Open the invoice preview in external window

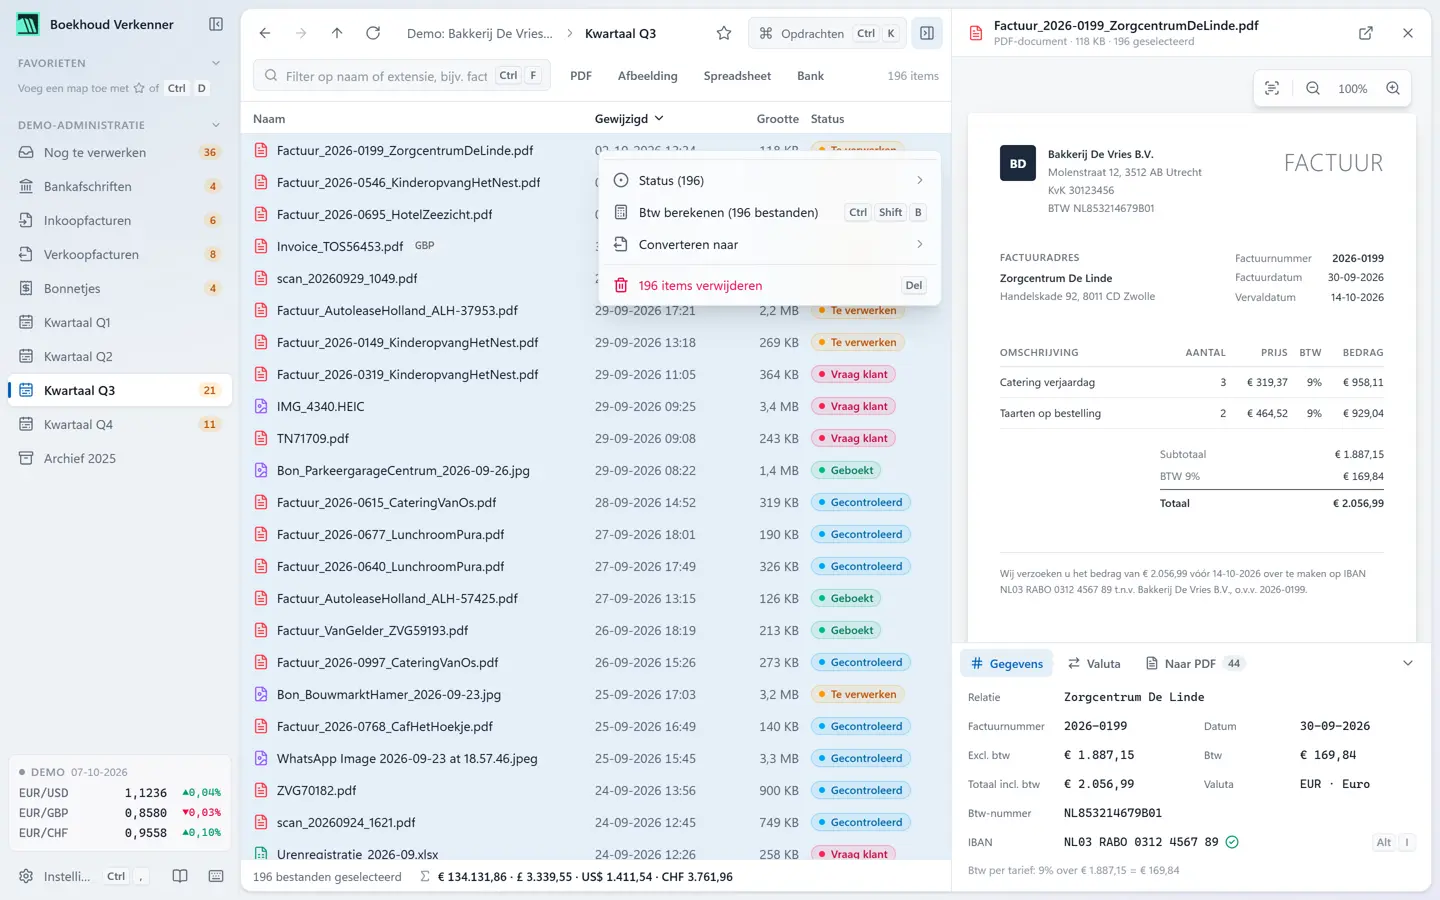(1366, 33)
